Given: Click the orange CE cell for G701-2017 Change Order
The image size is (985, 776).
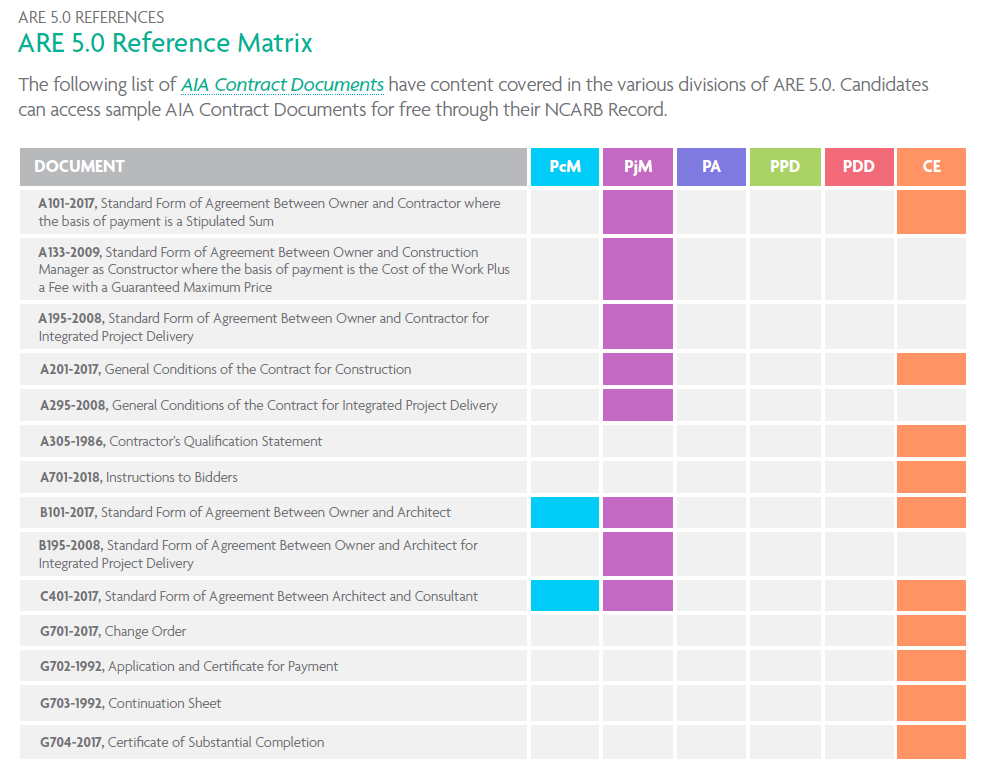Looking at the screenshot, I should tap(931, 630).
